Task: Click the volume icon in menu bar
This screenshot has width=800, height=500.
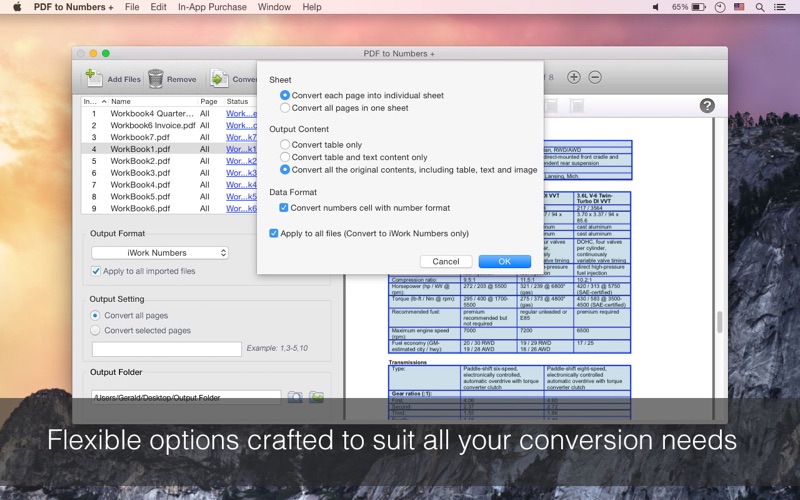Action: coord(656,7)
